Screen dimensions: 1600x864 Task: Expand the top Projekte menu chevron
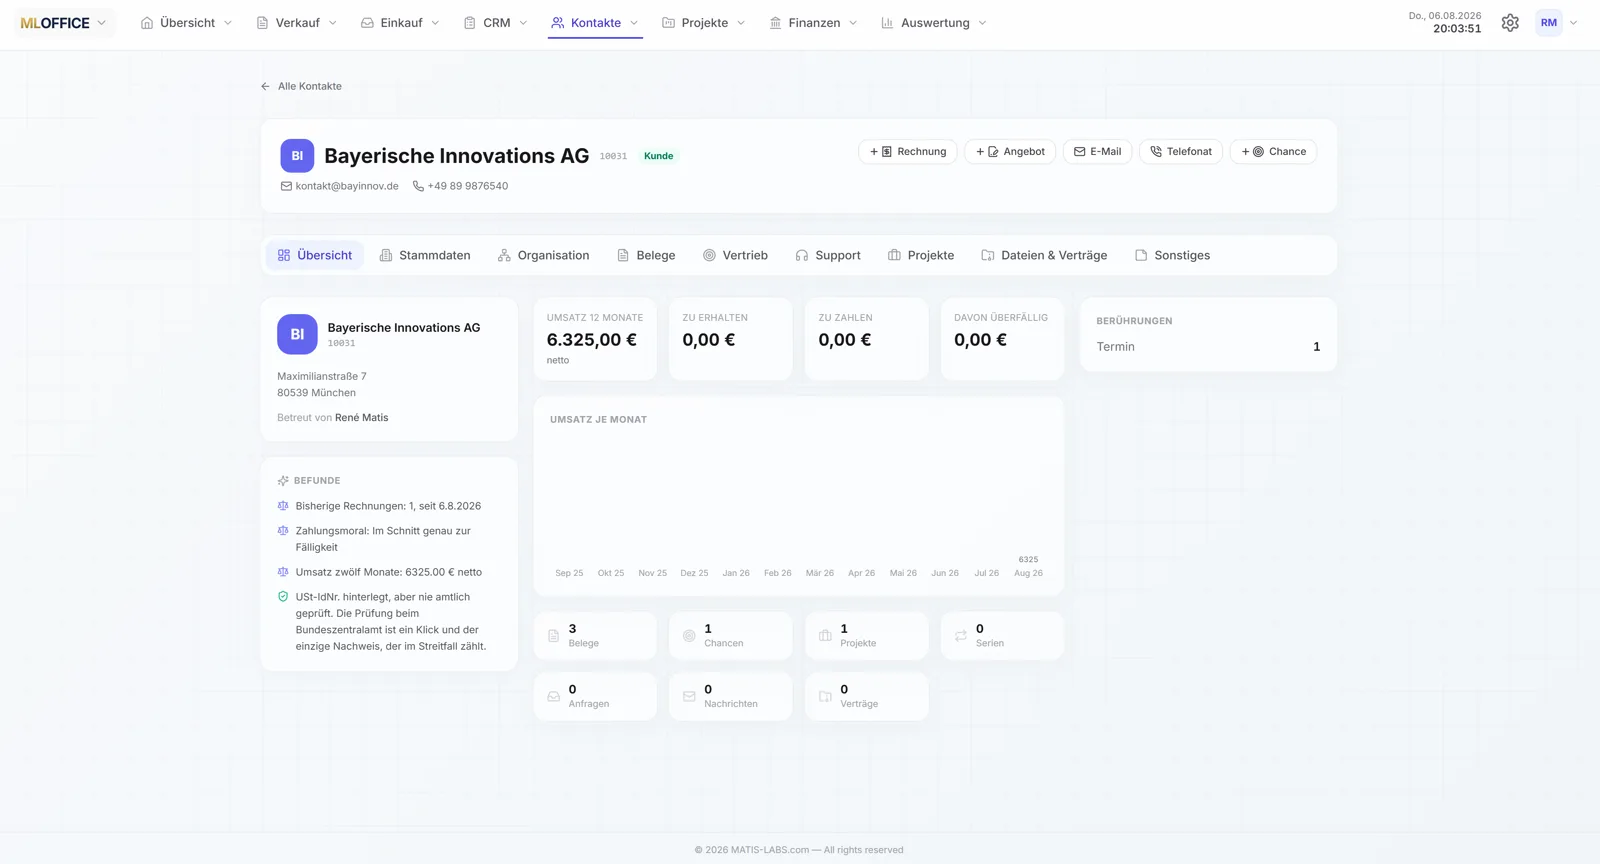[x=741, y=23]
